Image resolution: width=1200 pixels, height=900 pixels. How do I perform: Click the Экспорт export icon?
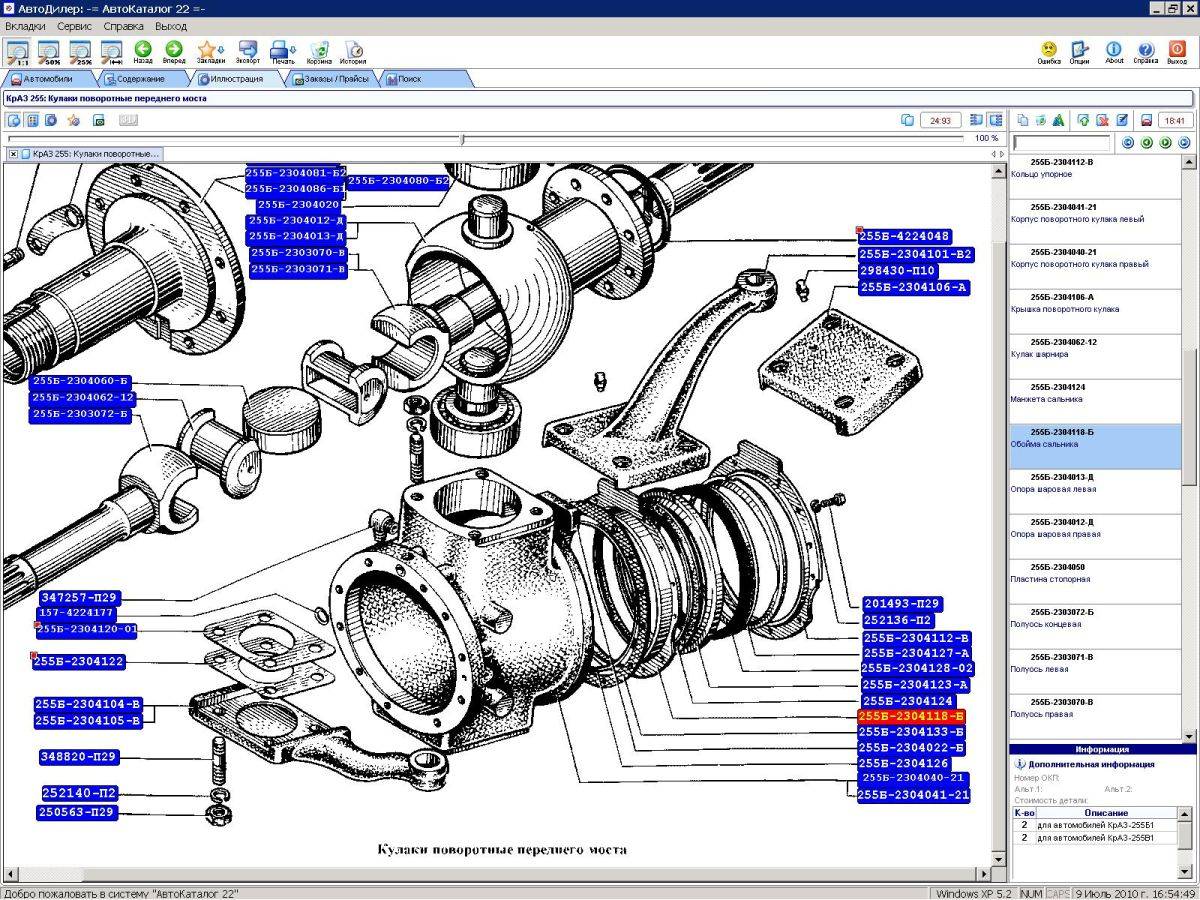[248, 51]
